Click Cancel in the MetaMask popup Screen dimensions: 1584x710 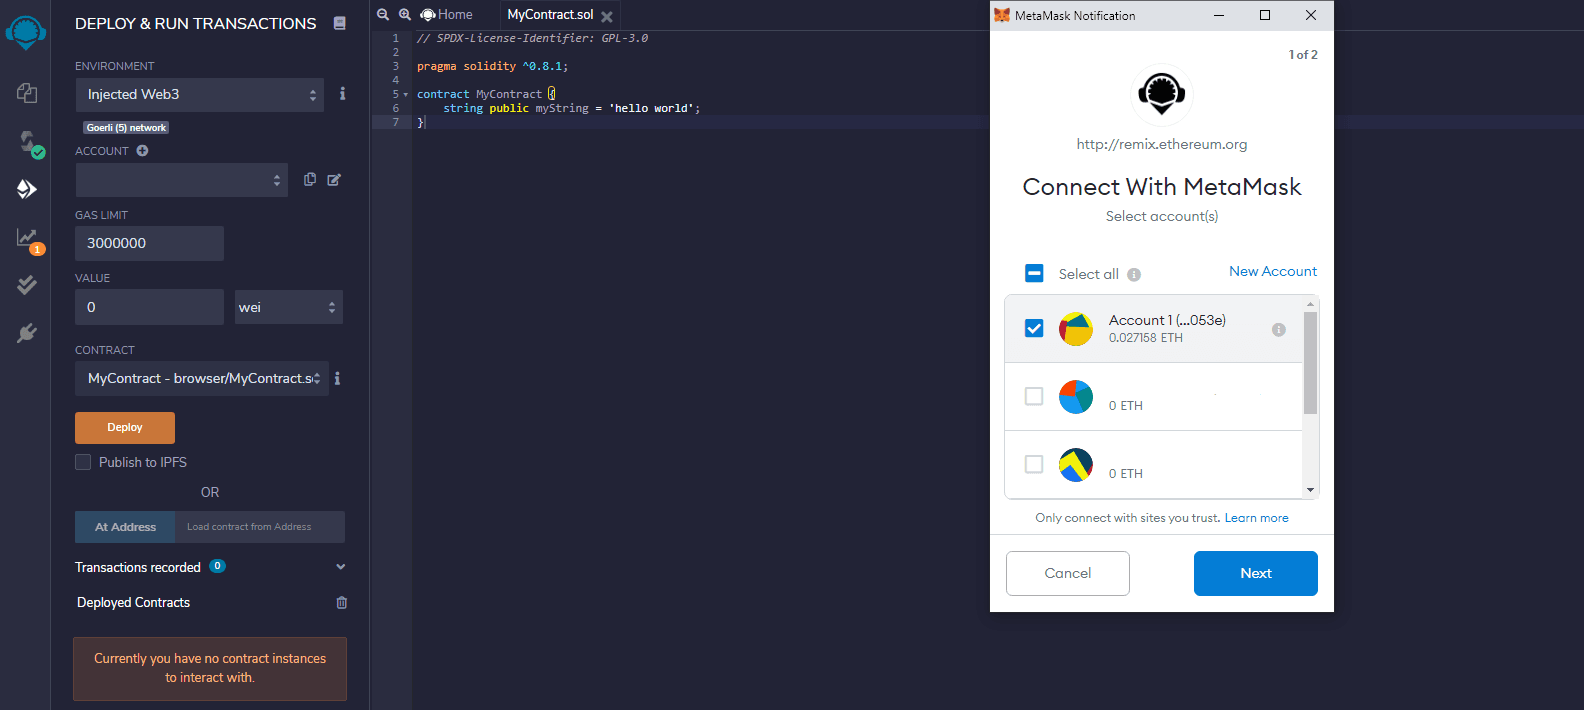(x=1068, y=573)
